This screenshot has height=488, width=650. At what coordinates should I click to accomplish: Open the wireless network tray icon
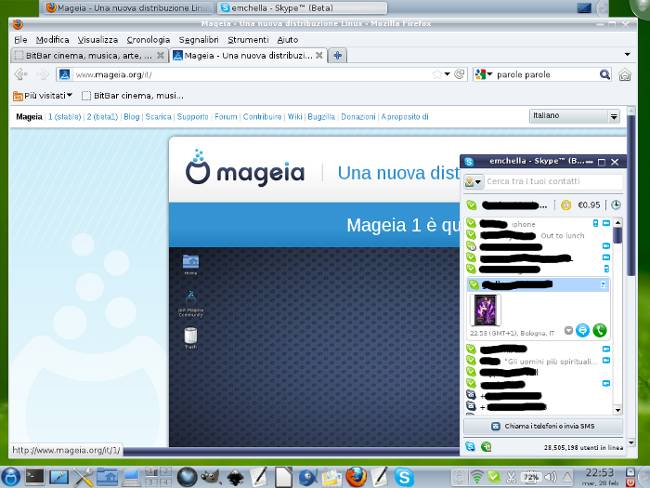pyautogui.click(x=477, y=478)
